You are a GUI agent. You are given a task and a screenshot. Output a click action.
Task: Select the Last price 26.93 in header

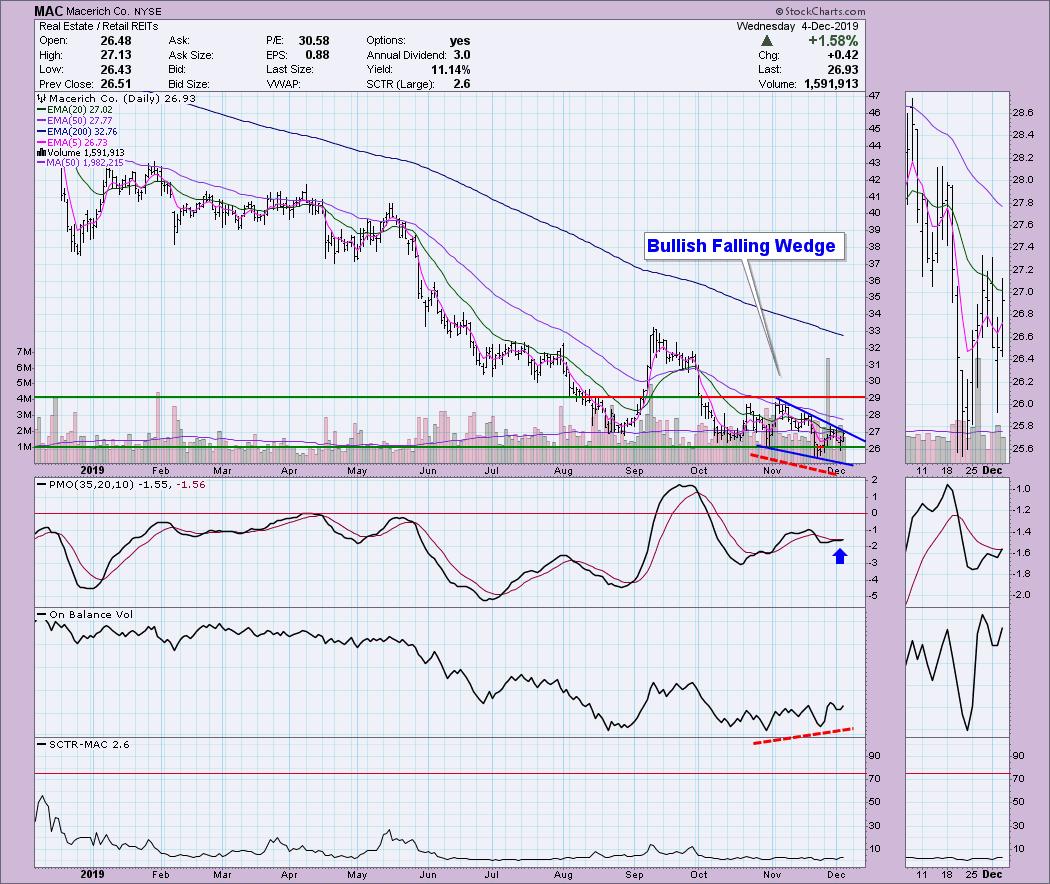click(842, 70)
